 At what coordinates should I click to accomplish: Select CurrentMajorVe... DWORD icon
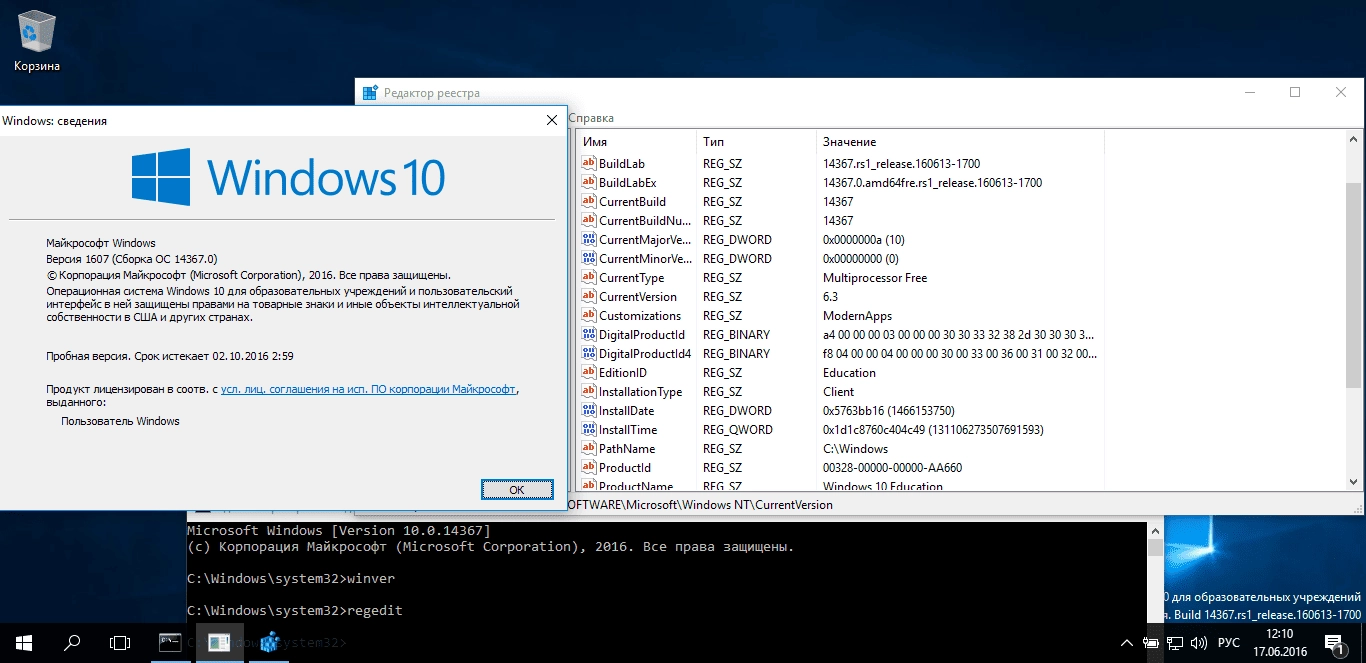[589, 239]
